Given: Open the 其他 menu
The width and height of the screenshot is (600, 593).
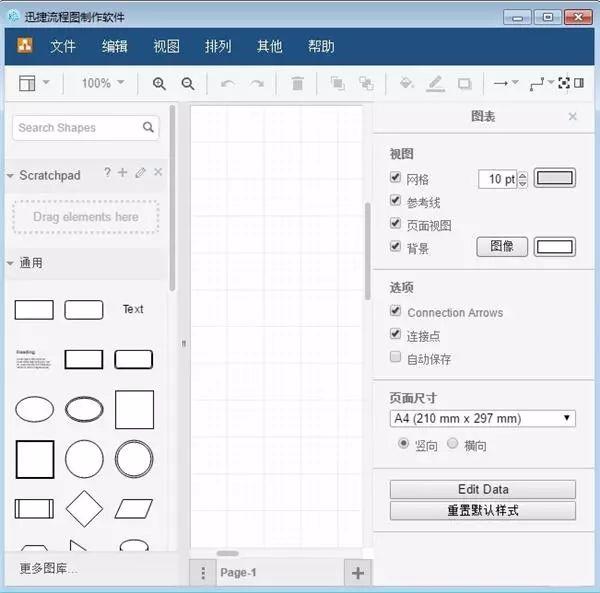Looking at the screenshot, I should [x=269, y=46].
